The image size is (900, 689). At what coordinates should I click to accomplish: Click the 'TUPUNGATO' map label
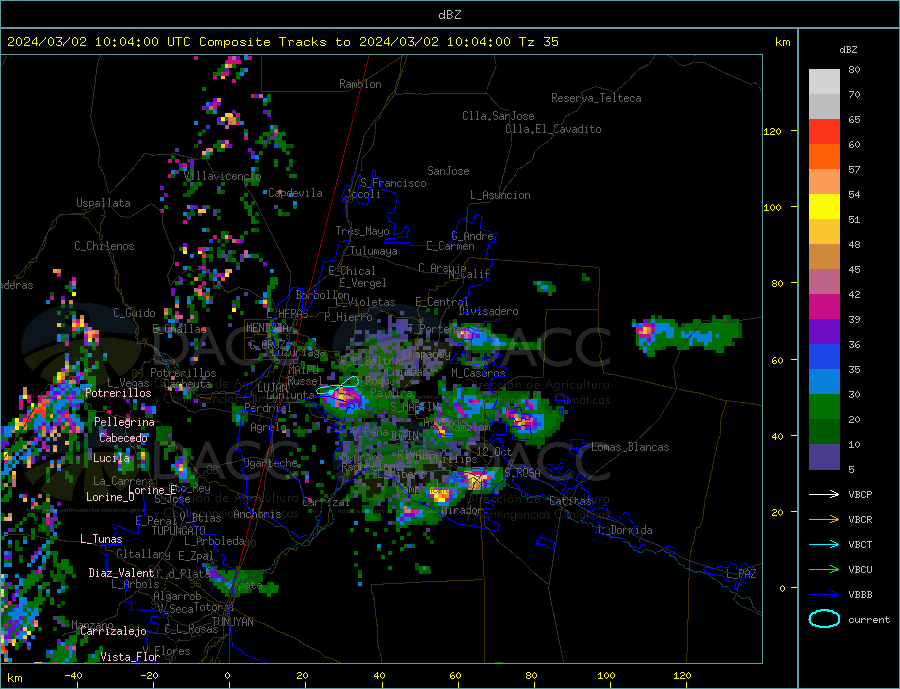tap(179, 531)
